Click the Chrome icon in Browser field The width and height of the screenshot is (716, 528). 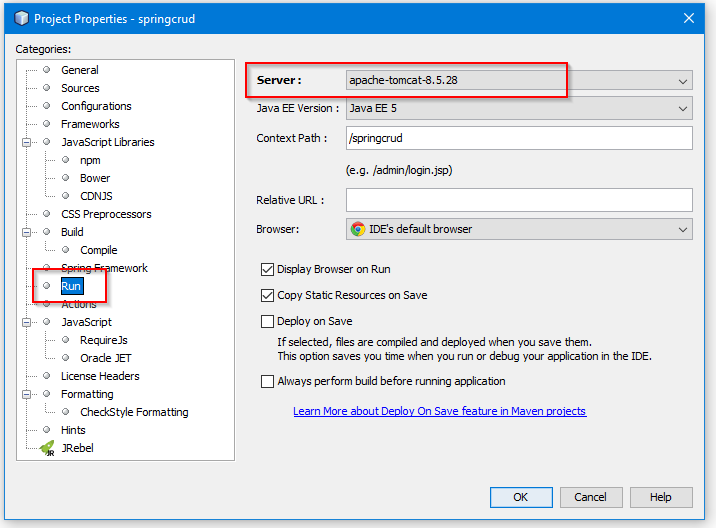[358, 229]
